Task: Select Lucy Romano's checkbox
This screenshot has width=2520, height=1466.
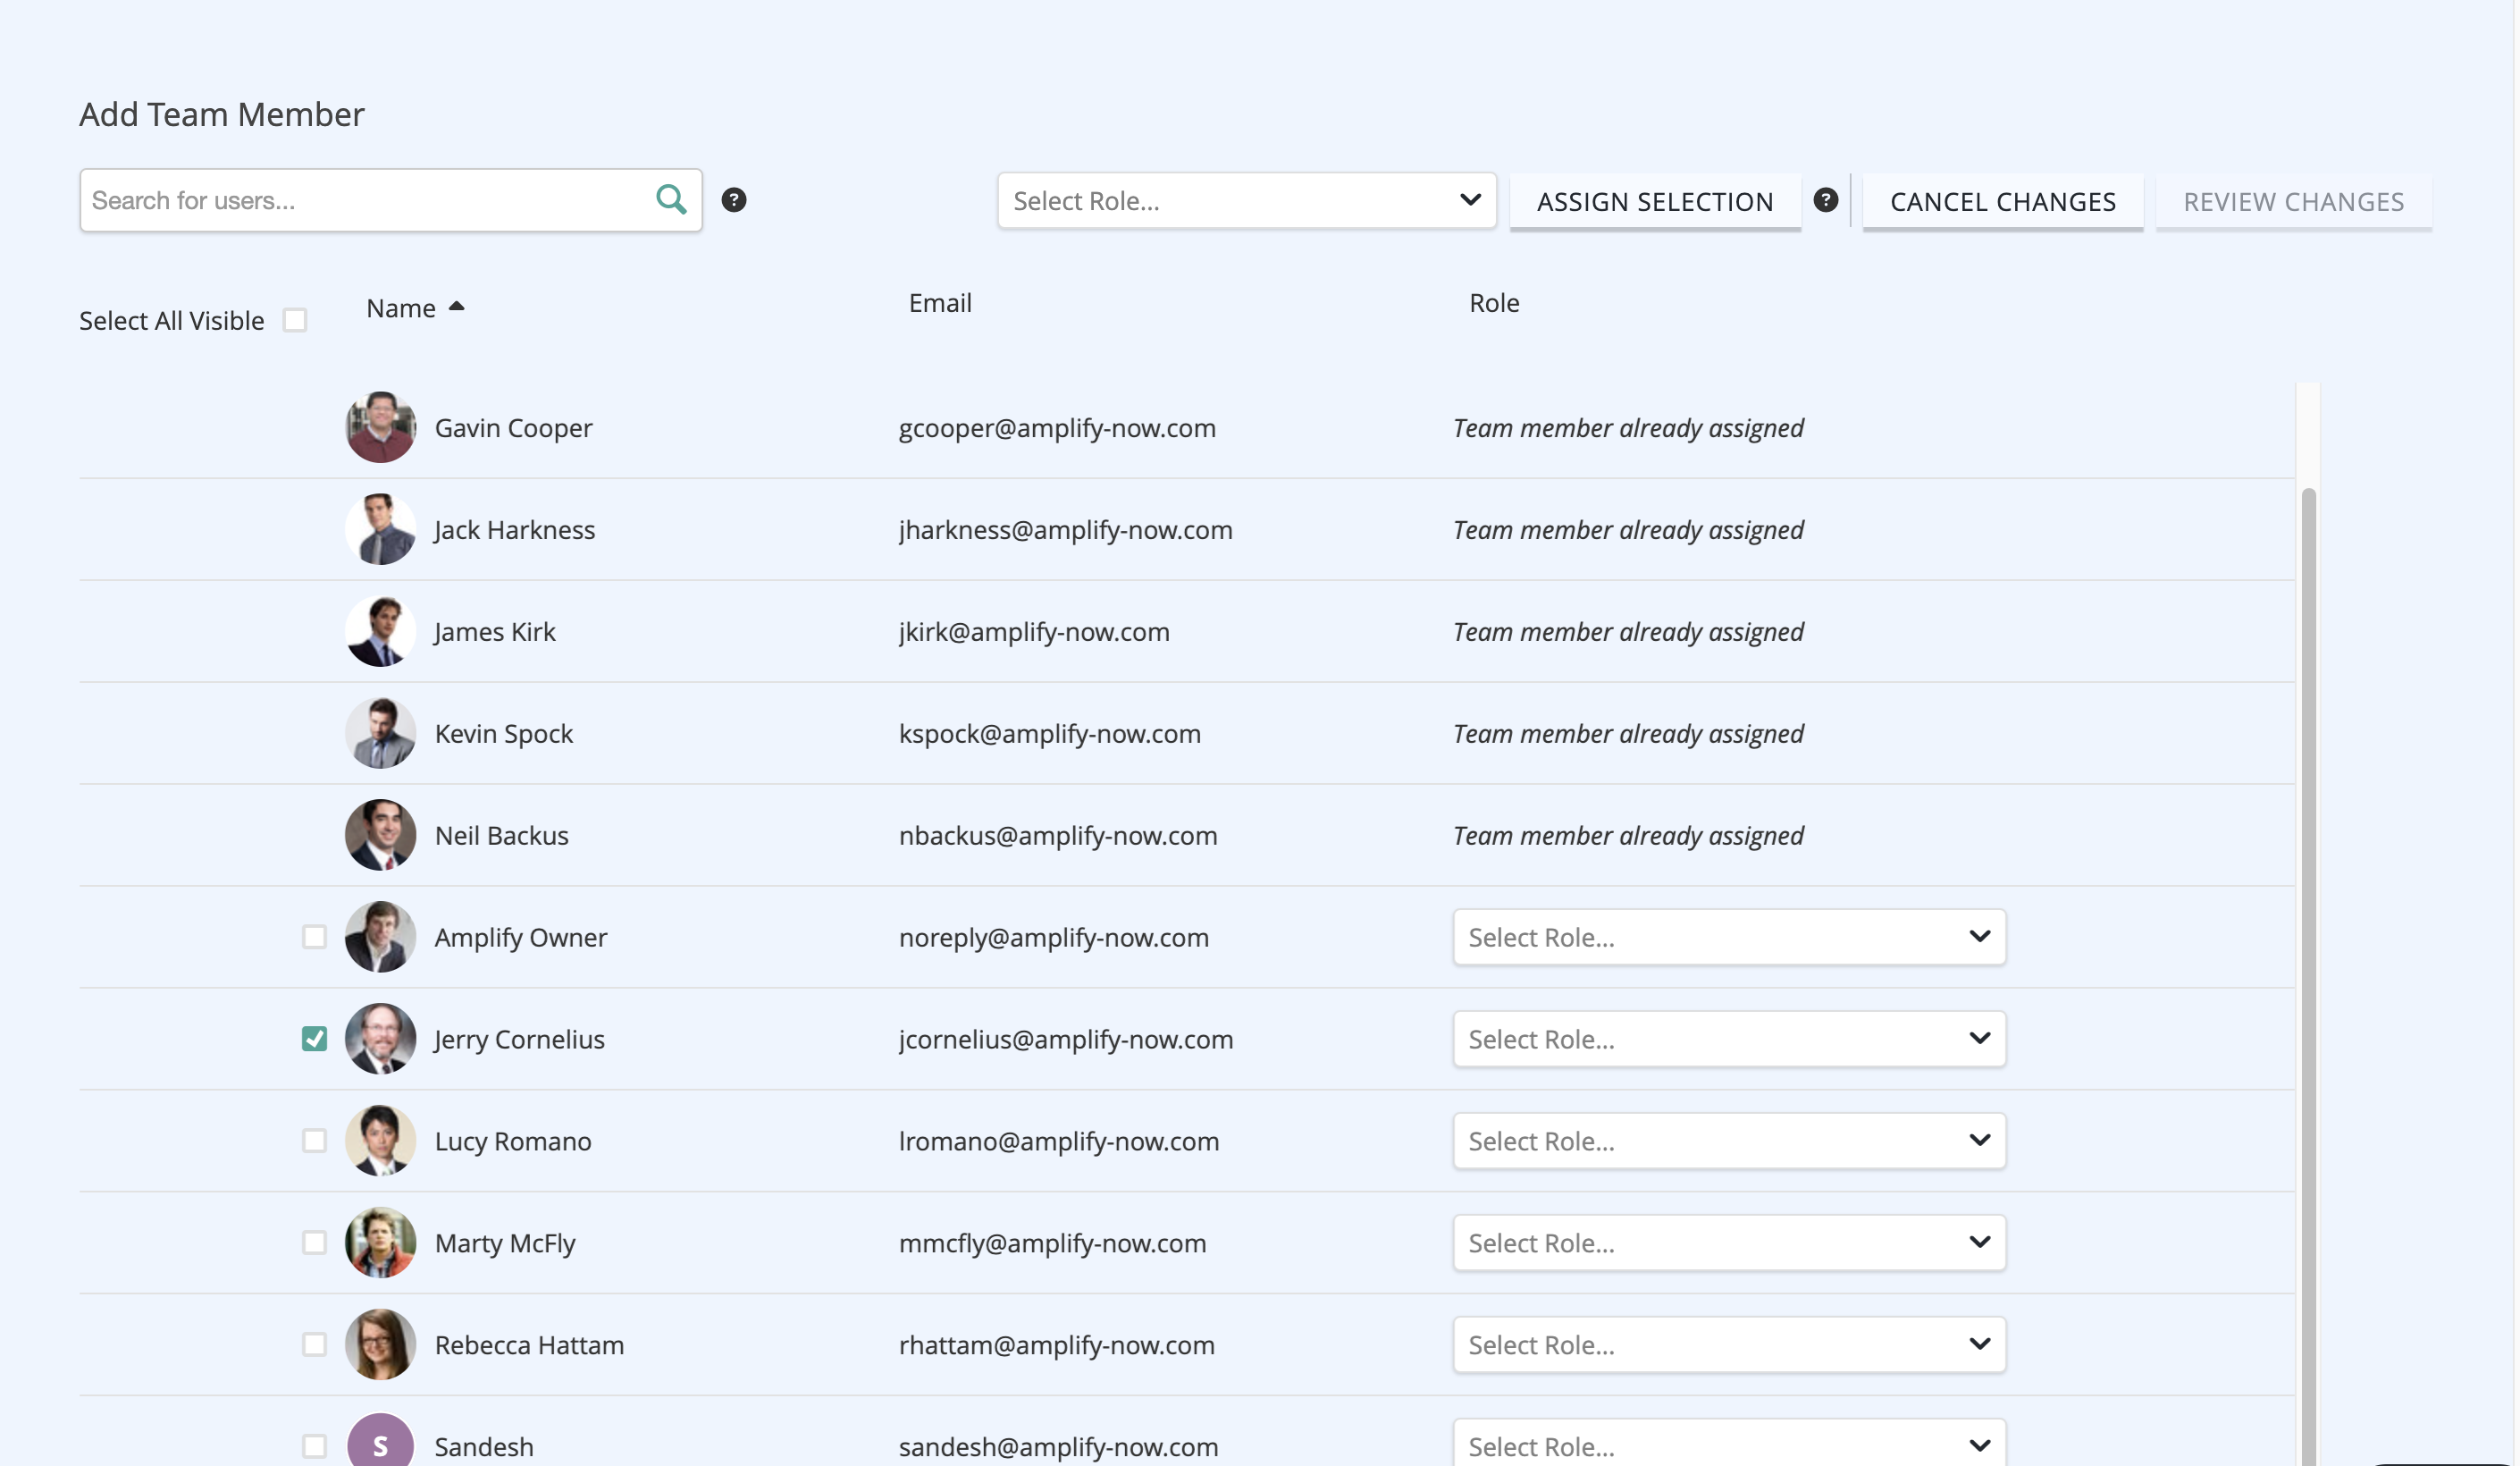Action: pos(314,1141)
